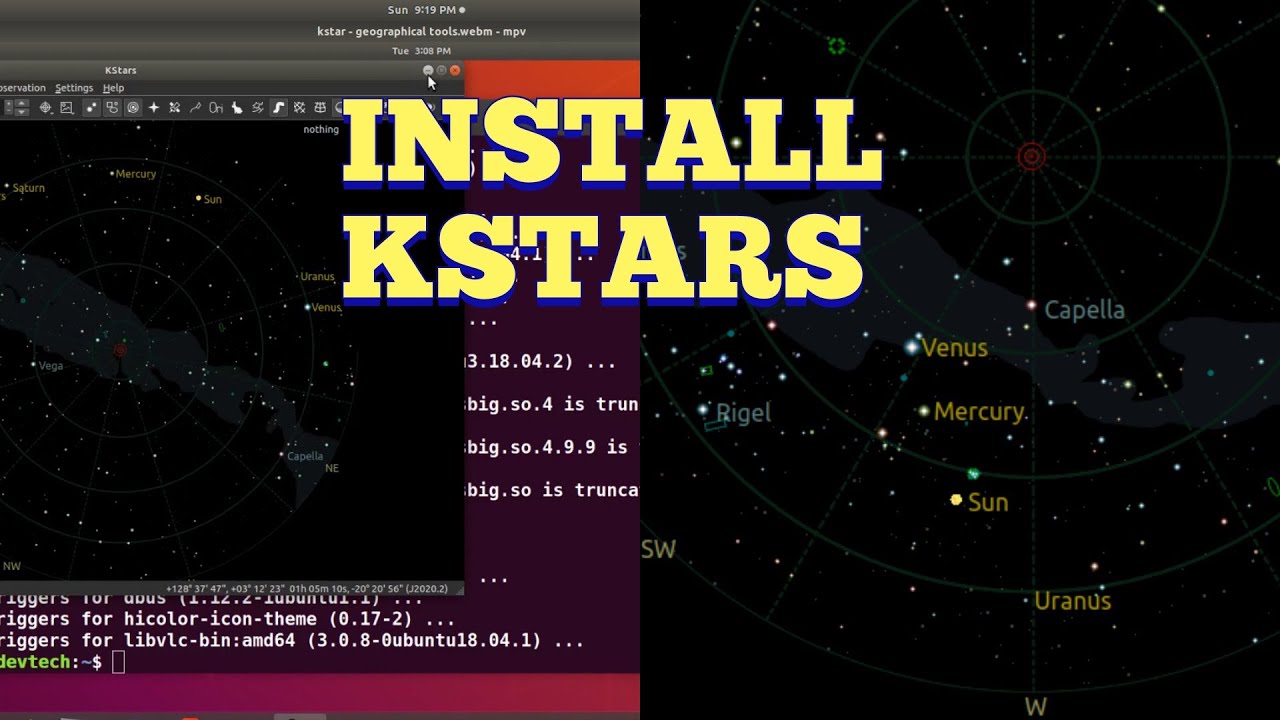Open the Observation menu in KStars
The height and width of the screenshot is (720, 1280).
coord(22,88)
